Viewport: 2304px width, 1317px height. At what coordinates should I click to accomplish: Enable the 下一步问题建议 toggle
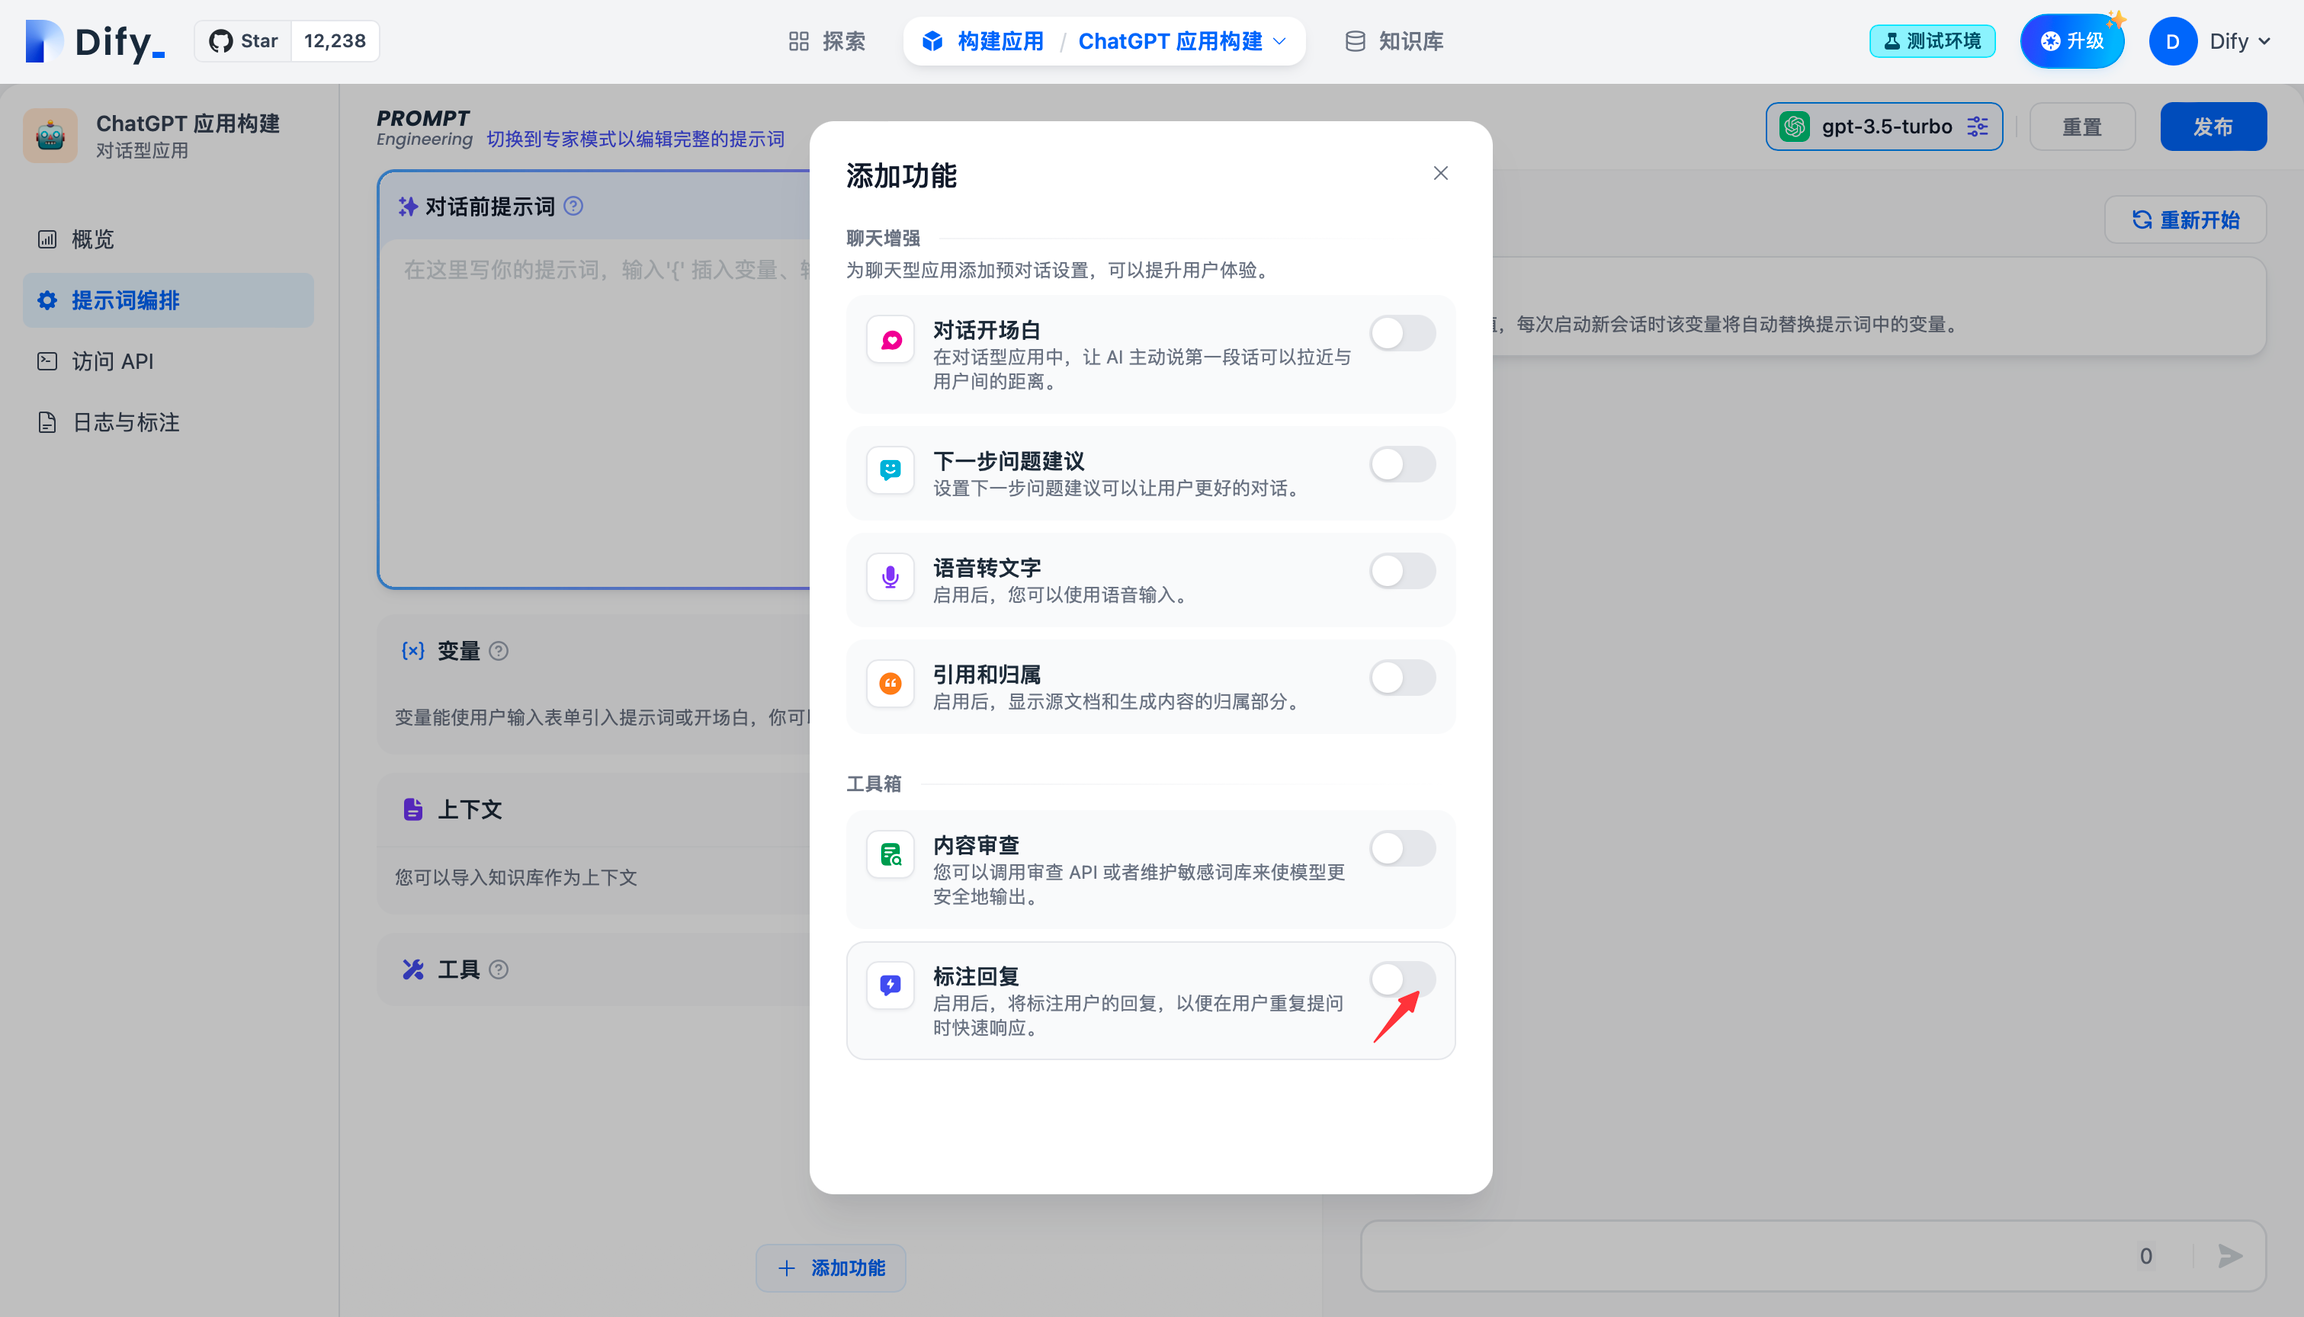click(x=1402, y=464)
